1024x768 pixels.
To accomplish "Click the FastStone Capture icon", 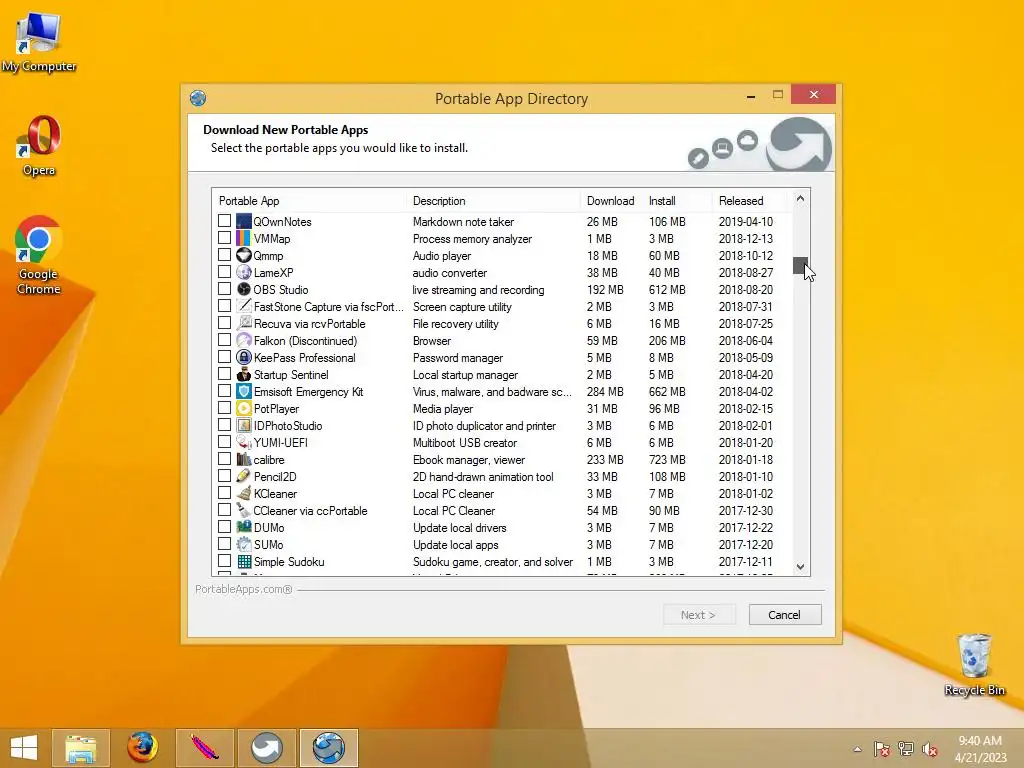I will coord(244,306).
